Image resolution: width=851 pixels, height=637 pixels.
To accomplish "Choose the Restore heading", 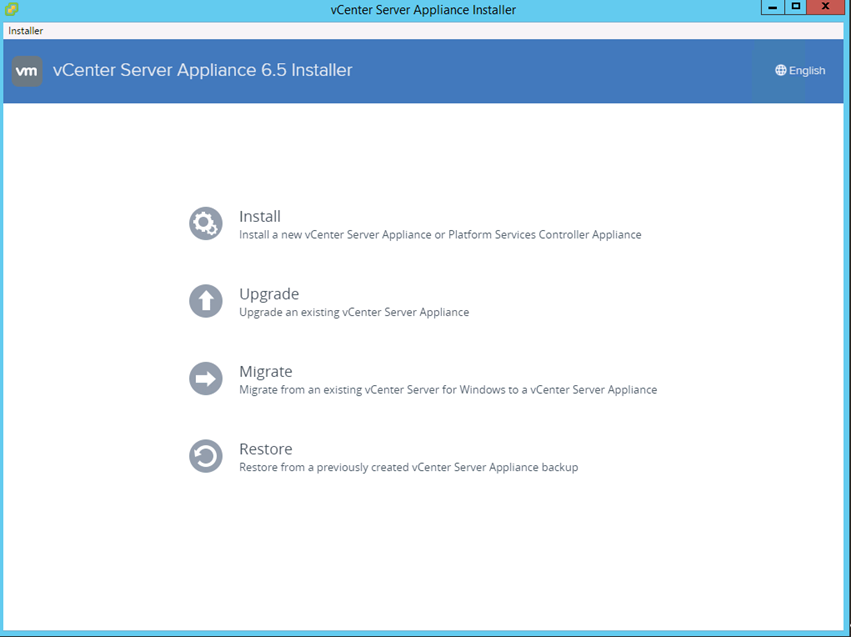I will [266, 450].
